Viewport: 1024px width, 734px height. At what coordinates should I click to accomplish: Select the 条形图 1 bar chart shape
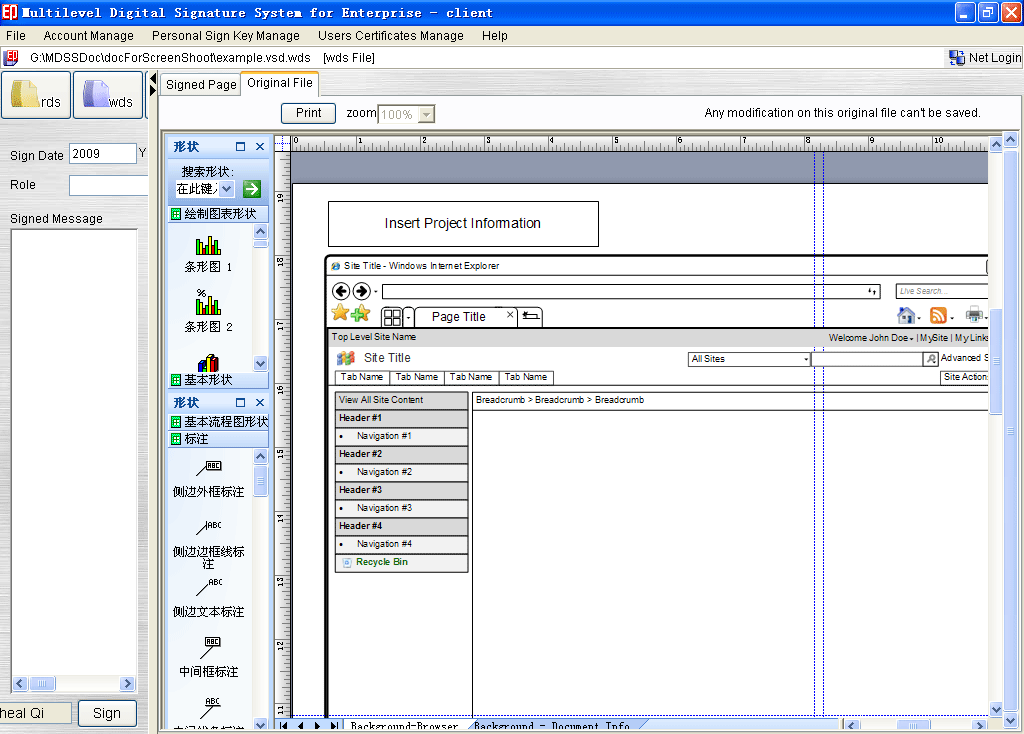[208, 254]
